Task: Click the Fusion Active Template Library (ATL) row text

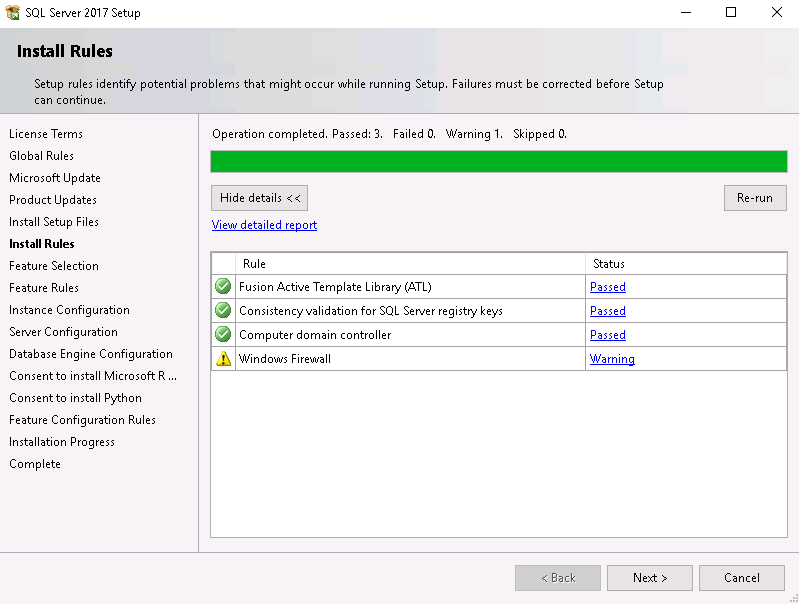Action: coord(335,287)
